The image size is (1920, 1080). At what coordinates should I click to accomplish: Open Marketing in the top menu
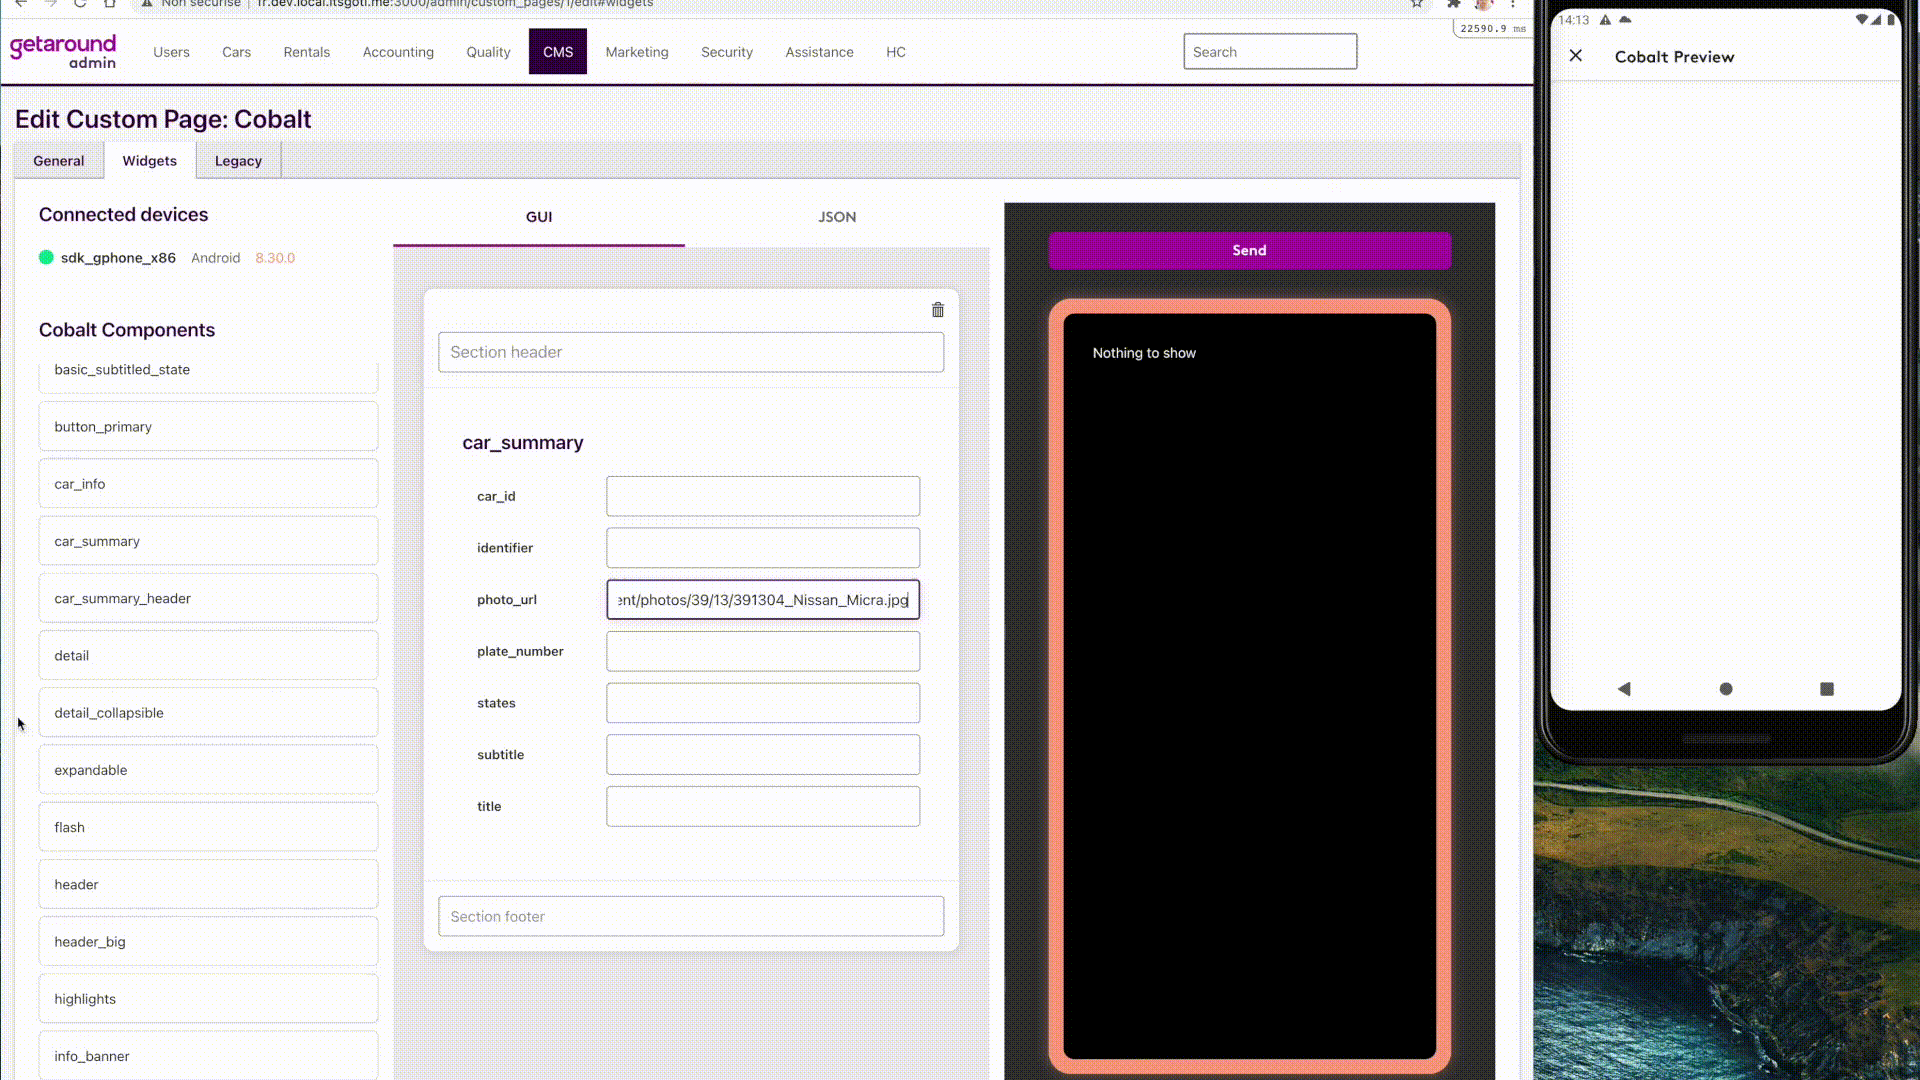pyautogui.click(x=636, y=52)
